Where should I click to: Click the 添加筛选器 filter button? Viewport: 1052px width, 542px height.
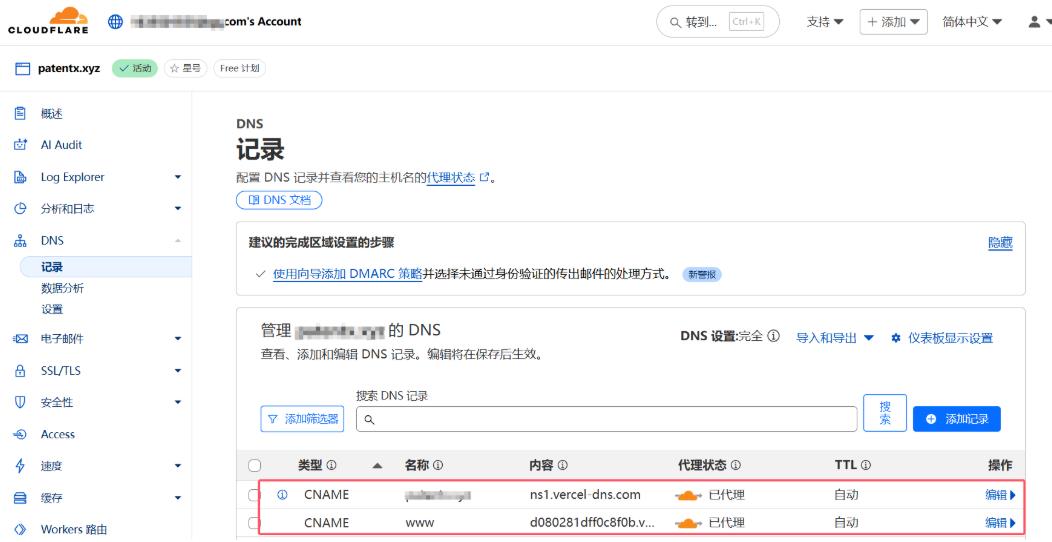302,419
